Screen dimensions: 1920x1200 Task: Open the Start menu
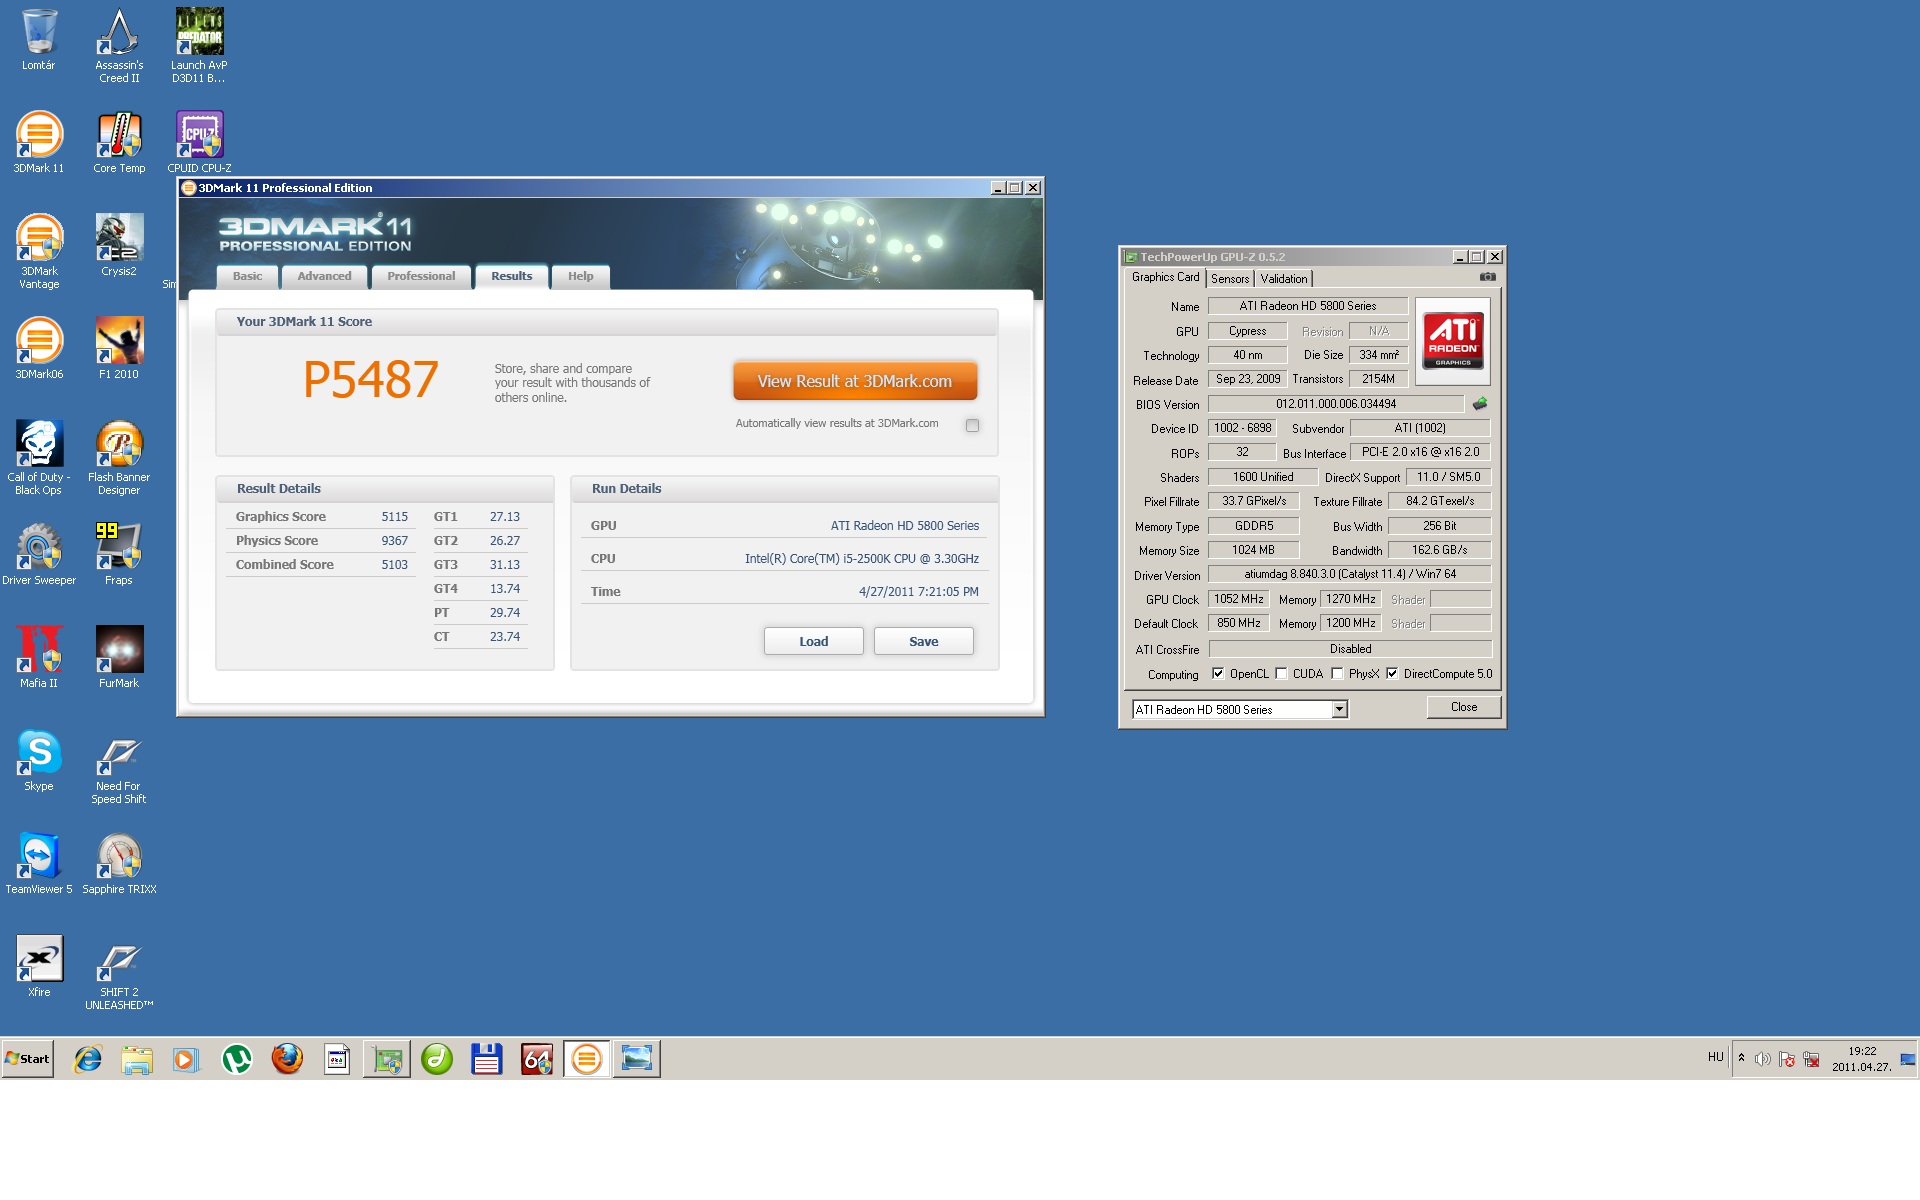tap(27, 1059)
